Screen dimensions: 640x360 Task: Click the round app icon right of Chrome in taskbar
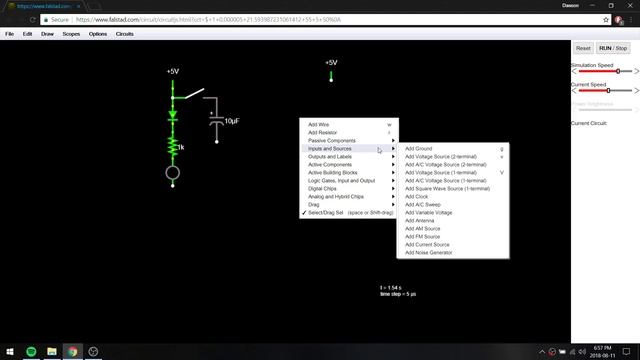[x=93, y=351]
